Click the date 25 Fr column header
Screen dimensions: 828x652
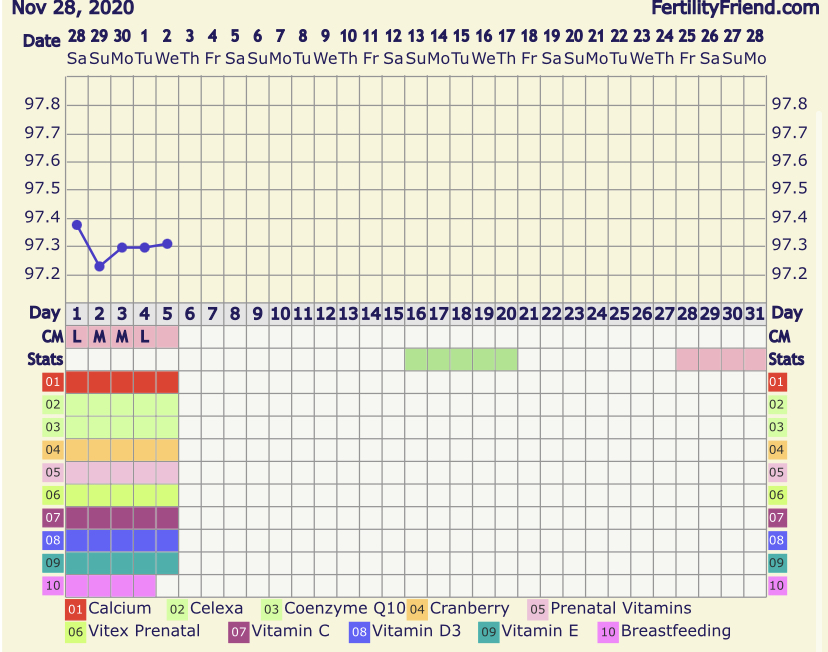coord(687,46)
